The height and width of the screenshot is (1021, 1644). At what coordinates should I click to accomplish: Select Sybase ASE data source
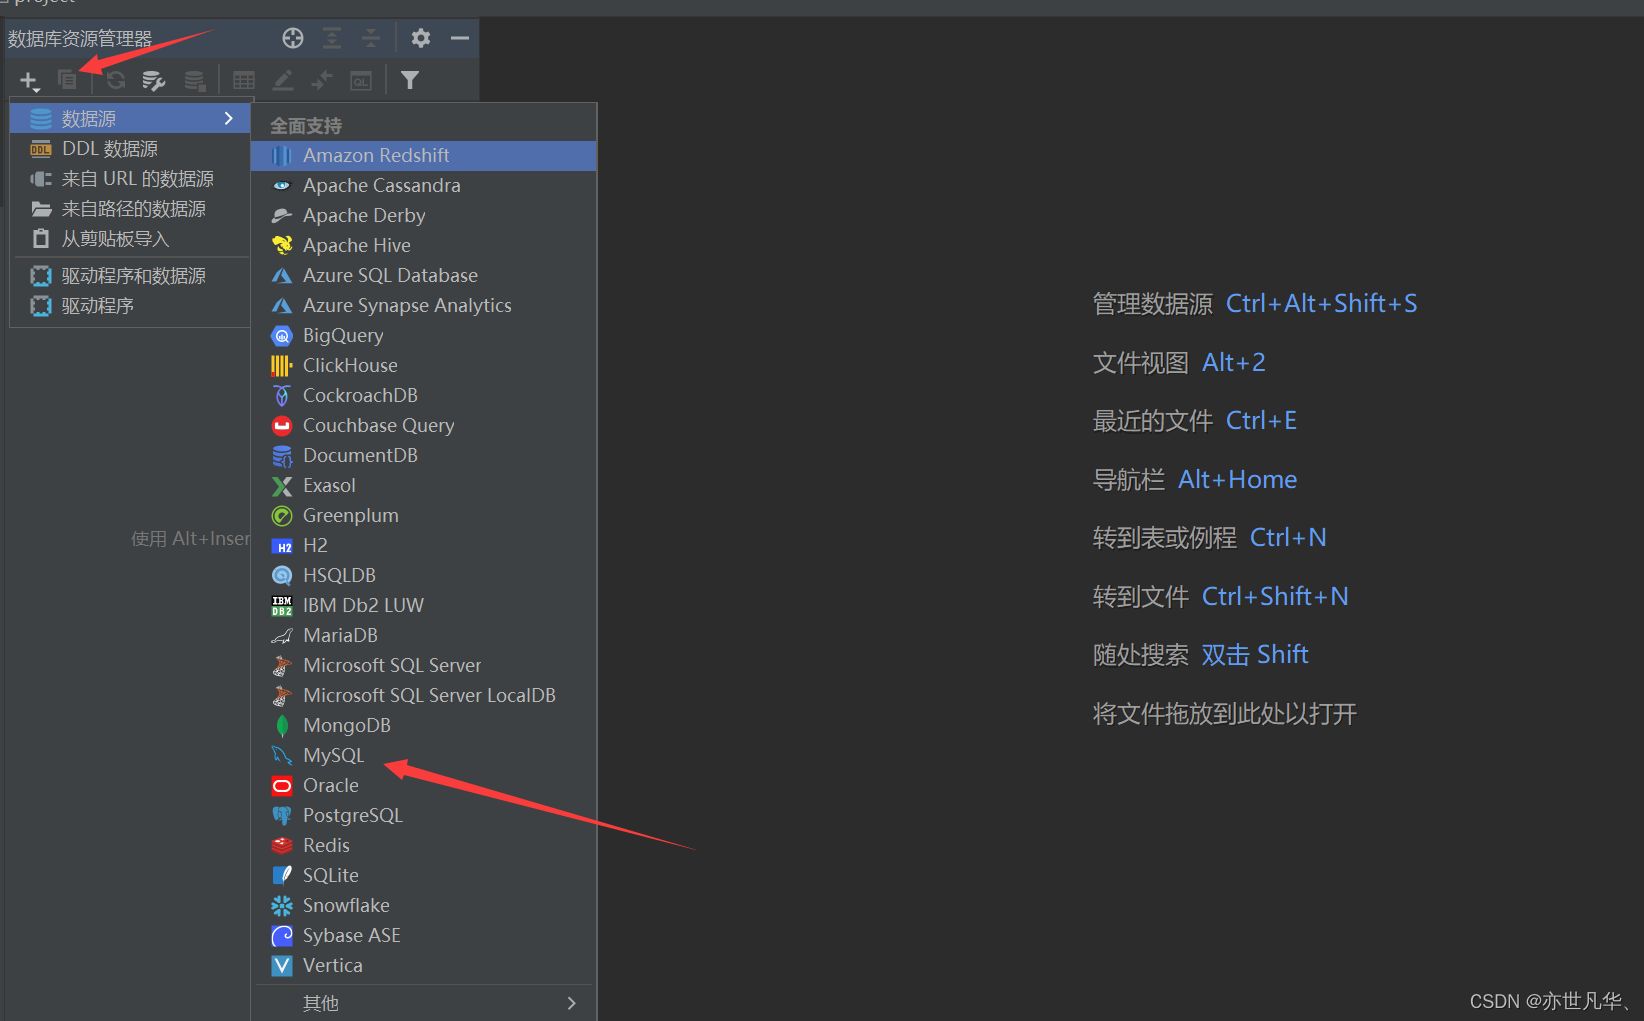(x=424, y=935)
